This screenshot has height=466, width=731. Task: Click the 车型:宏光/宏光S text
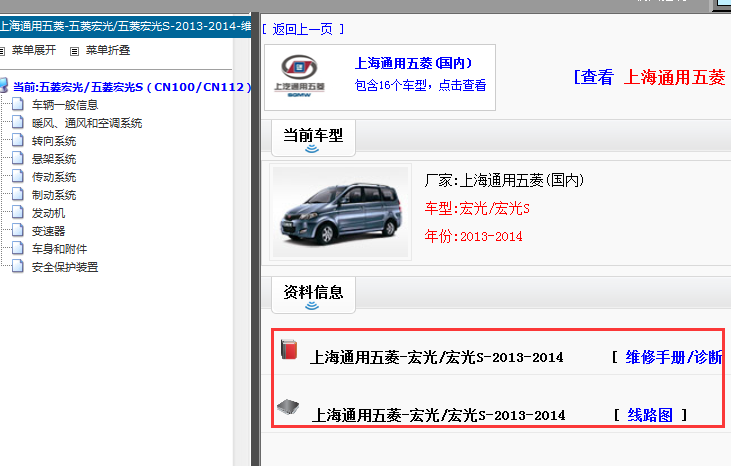click(x=477, y=208)
